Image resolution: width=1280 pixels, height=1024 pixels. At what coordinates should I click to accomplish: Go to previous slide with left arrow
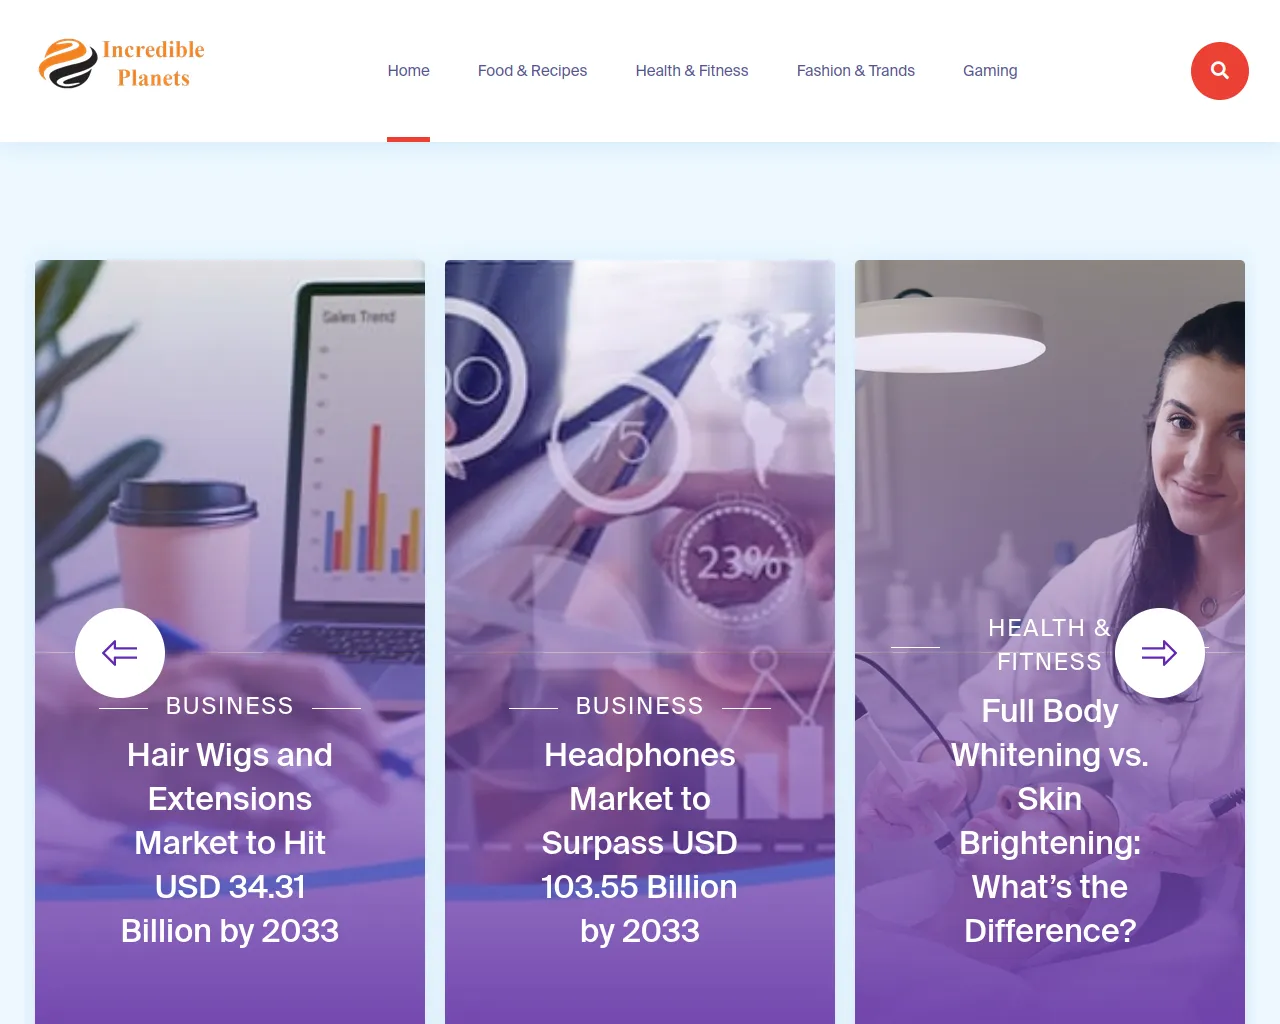pyautogui.click(x=120, y=653)
